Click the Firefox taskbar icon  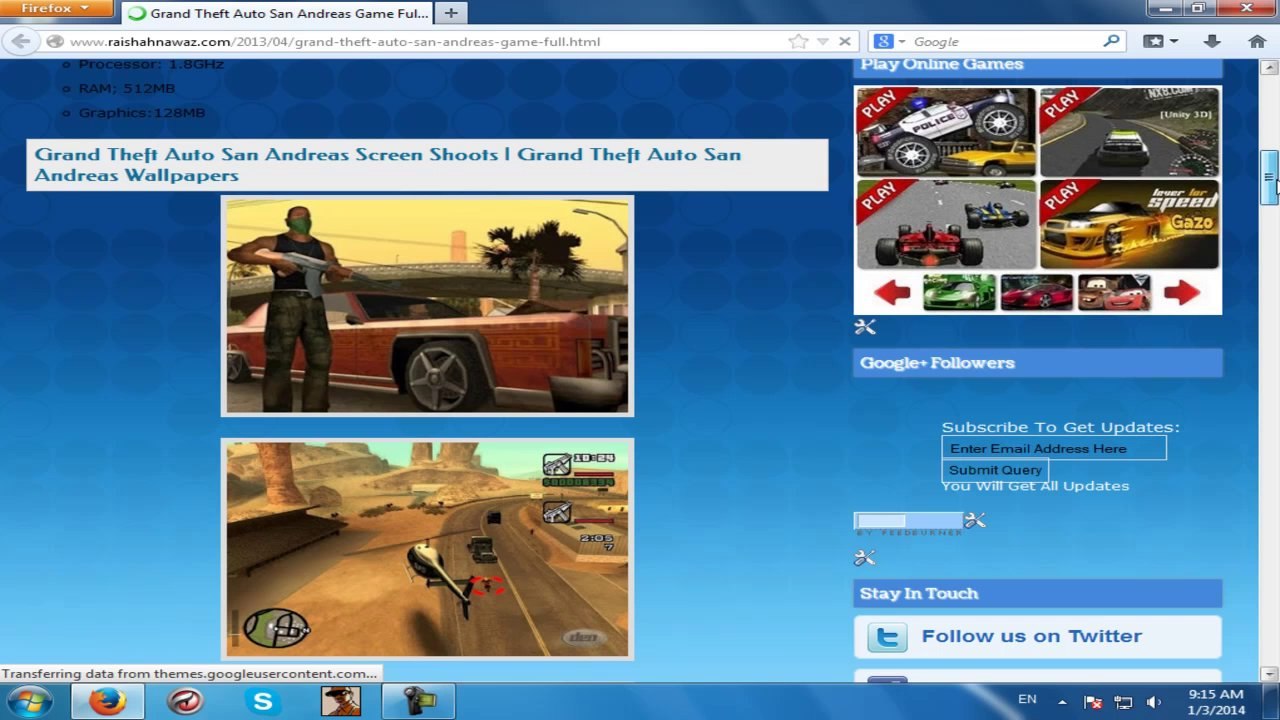click(107, 701)
